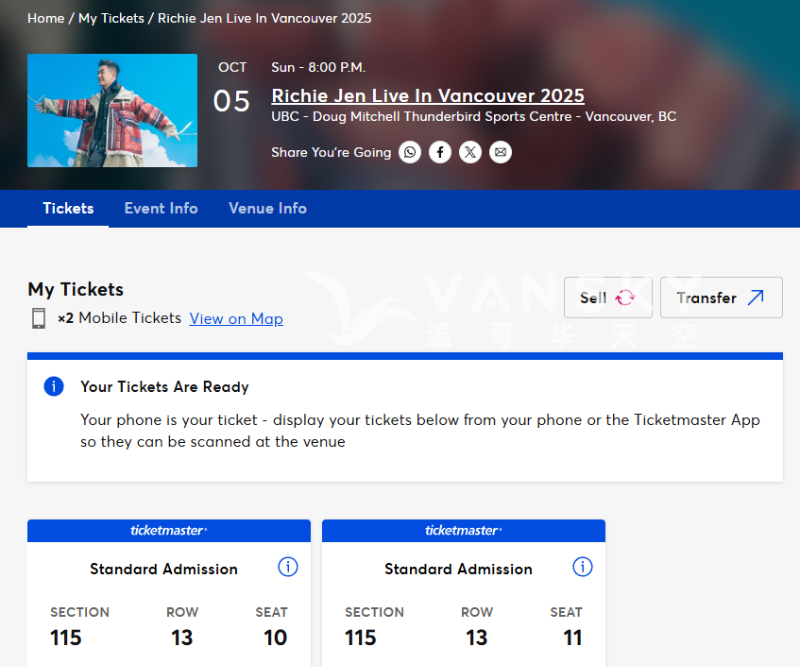Open info icon on seat 10 ticket
This screenshot has width=800, height=667.
pyautogui.click(x=288, y=567)
